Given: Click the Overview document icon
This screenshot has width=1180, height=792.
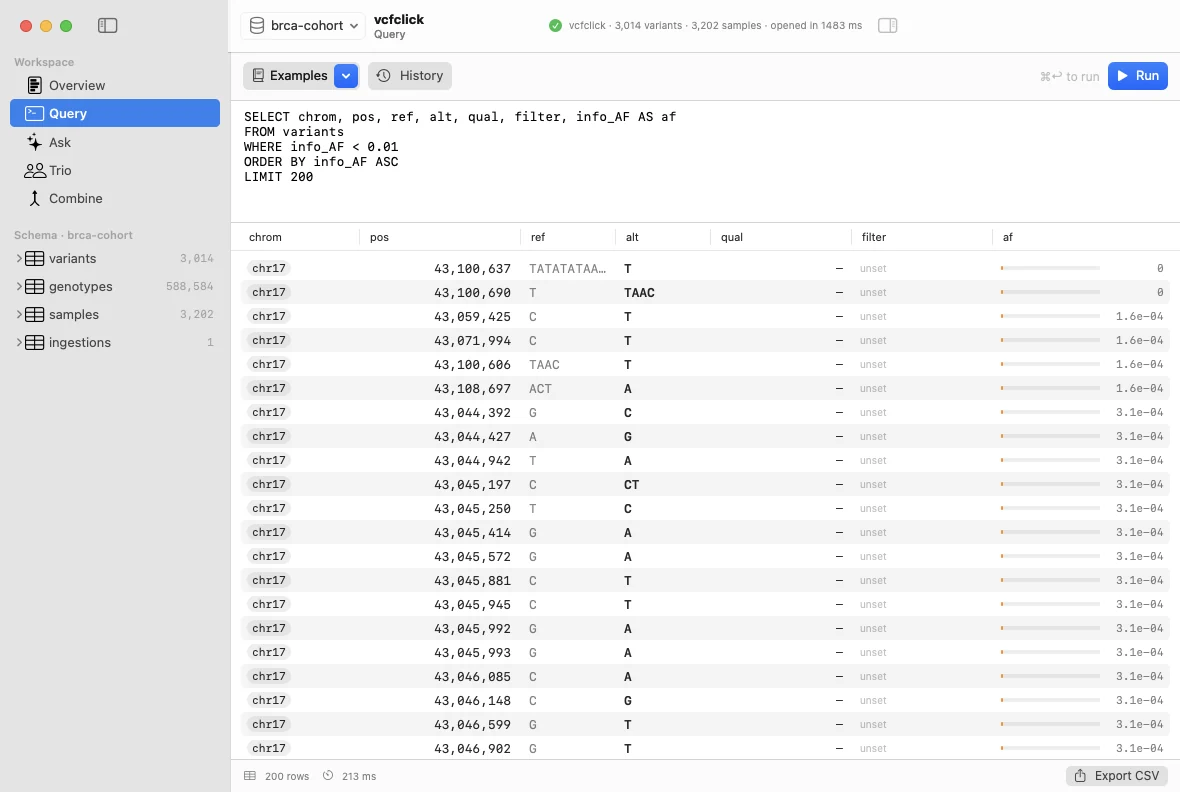Looking at the screenshot, I should click(35, 85).
